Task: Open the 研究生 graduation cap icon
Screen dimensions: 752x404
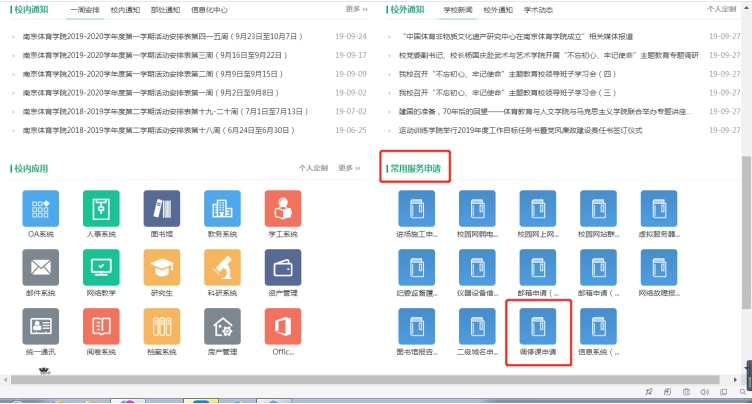Action: pyautogui.click(x=162, y=267)
